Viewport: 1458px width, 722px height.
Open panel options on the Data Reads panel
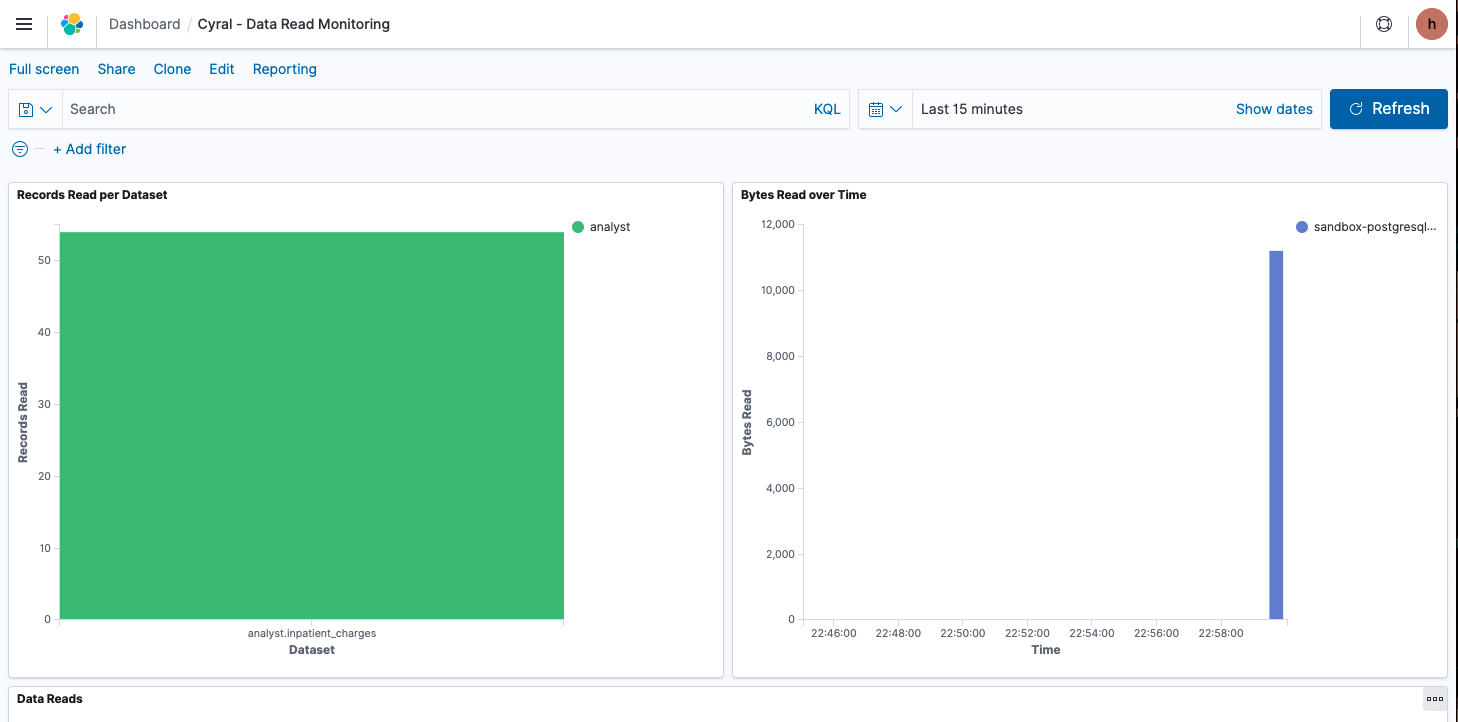click(1434, 698)
